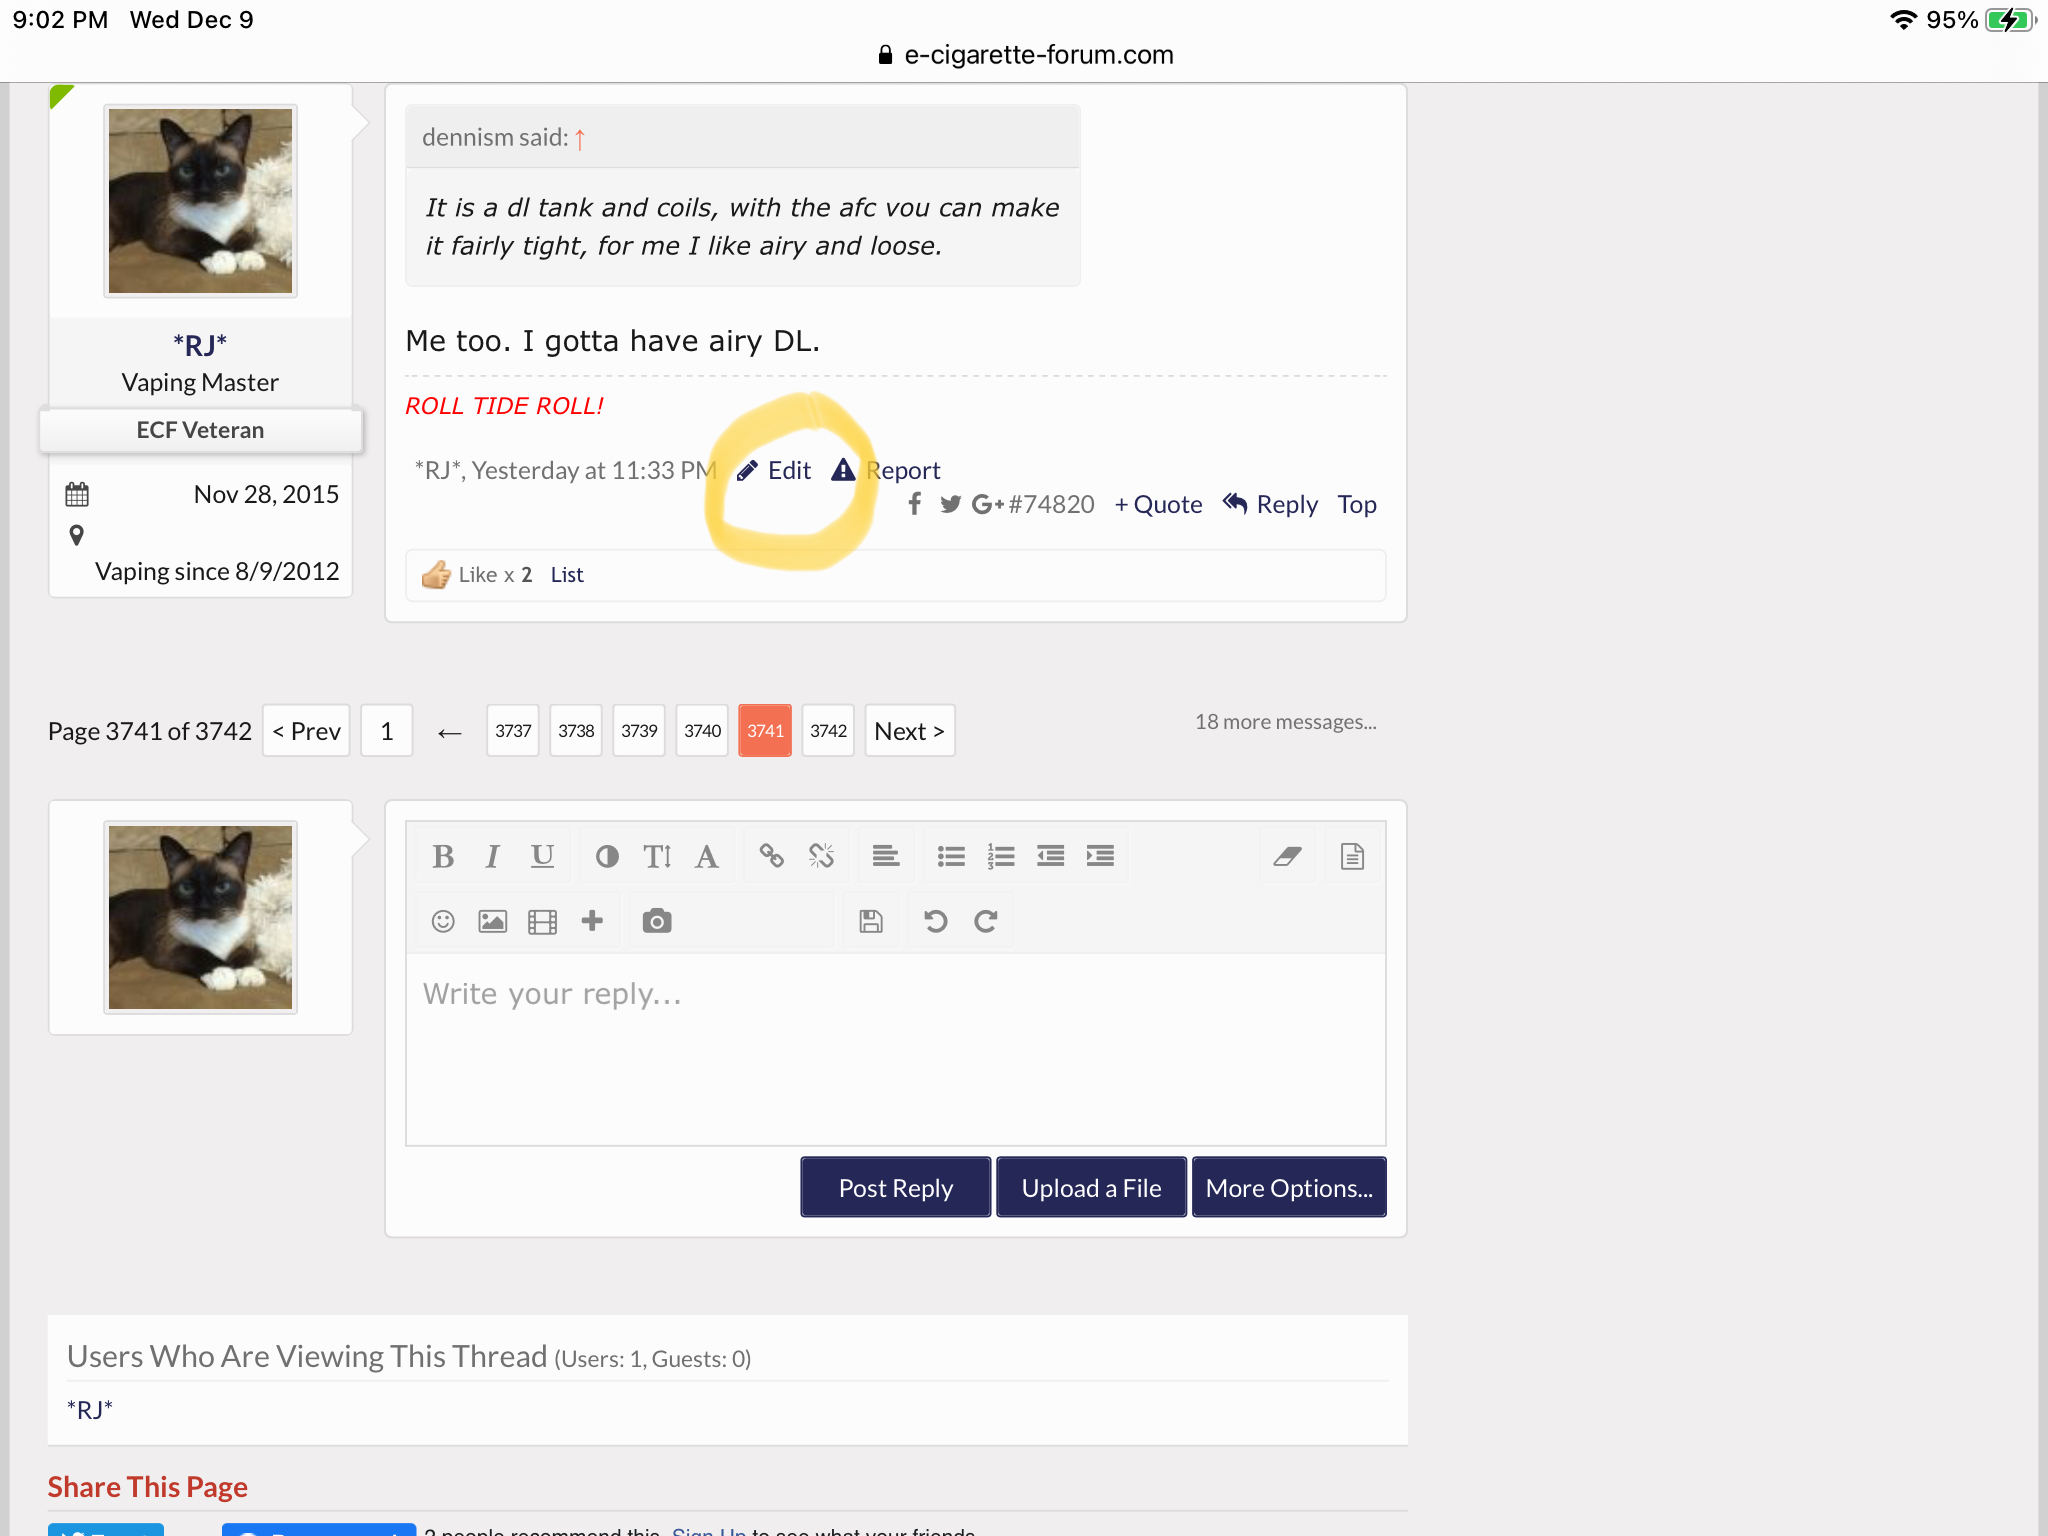Open *RJ* profile from post username
The width and height of the screenshot is (2048, 1536).
click(200, 345)
